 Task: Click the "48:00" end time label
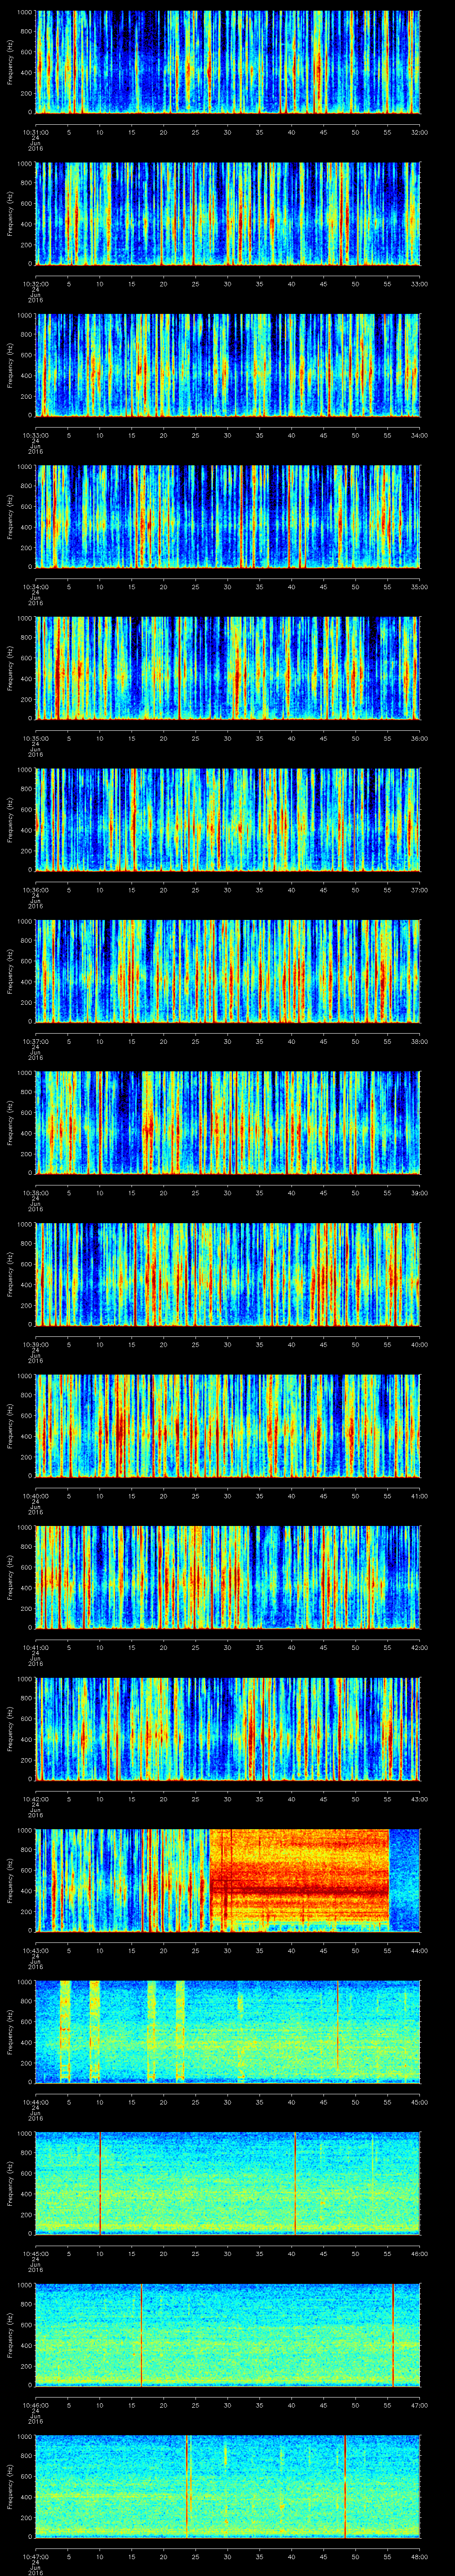(x=419, y=2556)
